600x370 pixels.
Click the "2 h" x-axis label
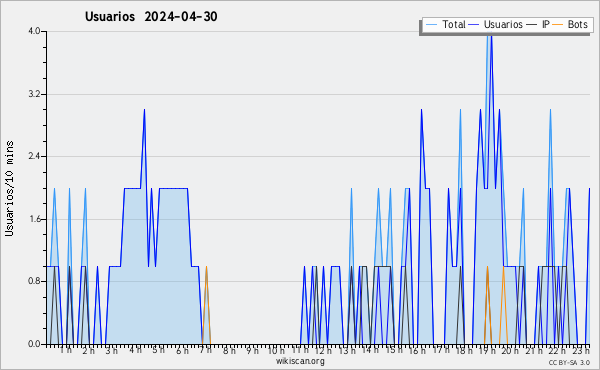tap(88, 350)
